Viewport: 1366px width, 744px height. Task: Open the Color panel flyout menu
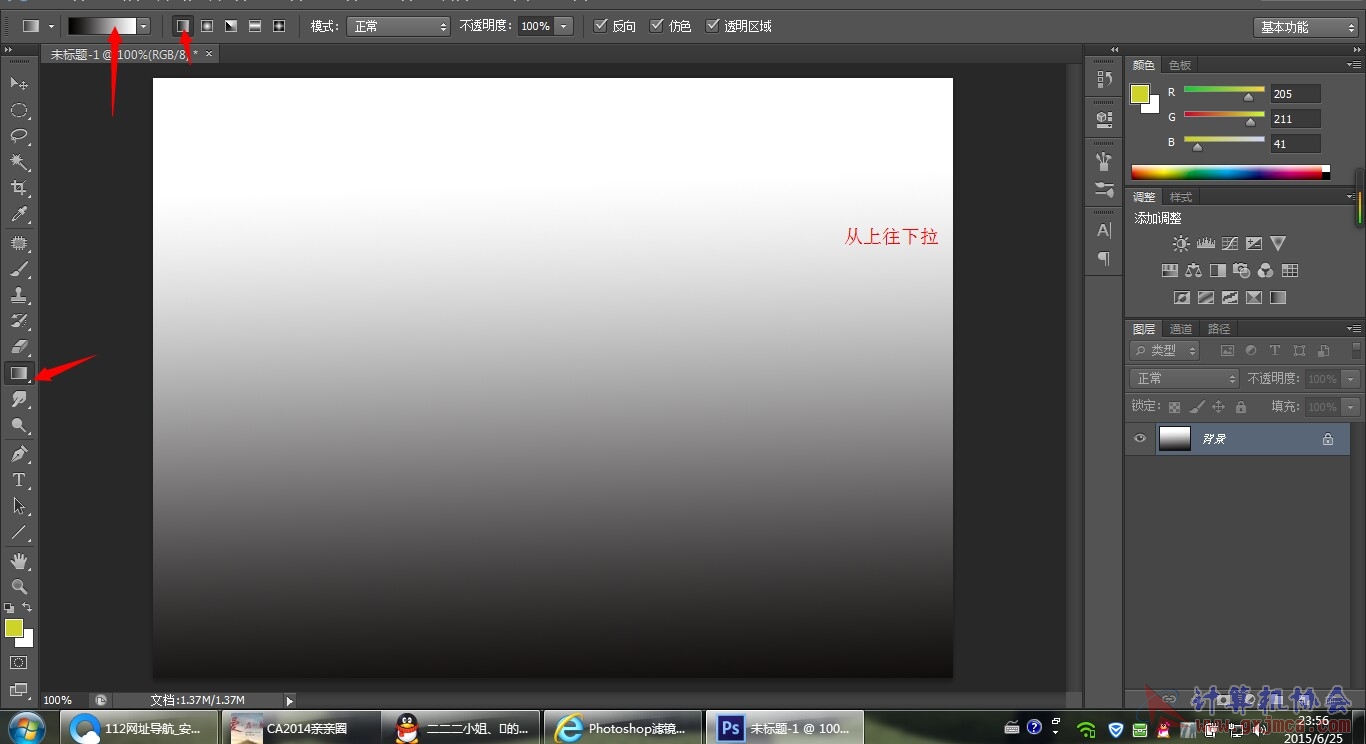(1352, 65)
